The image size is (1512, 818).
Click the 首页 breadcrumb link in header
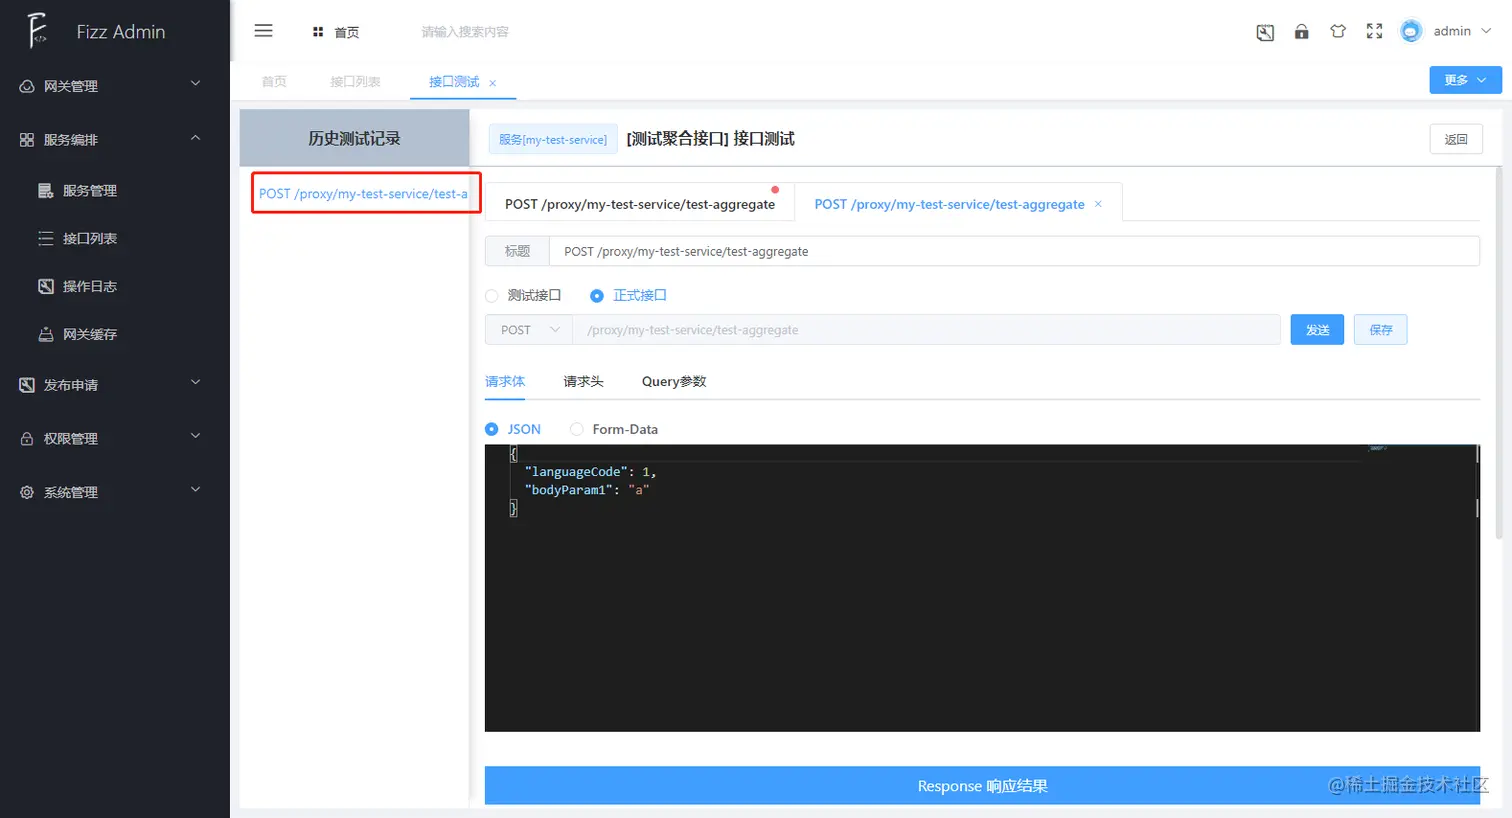(347, 32)
